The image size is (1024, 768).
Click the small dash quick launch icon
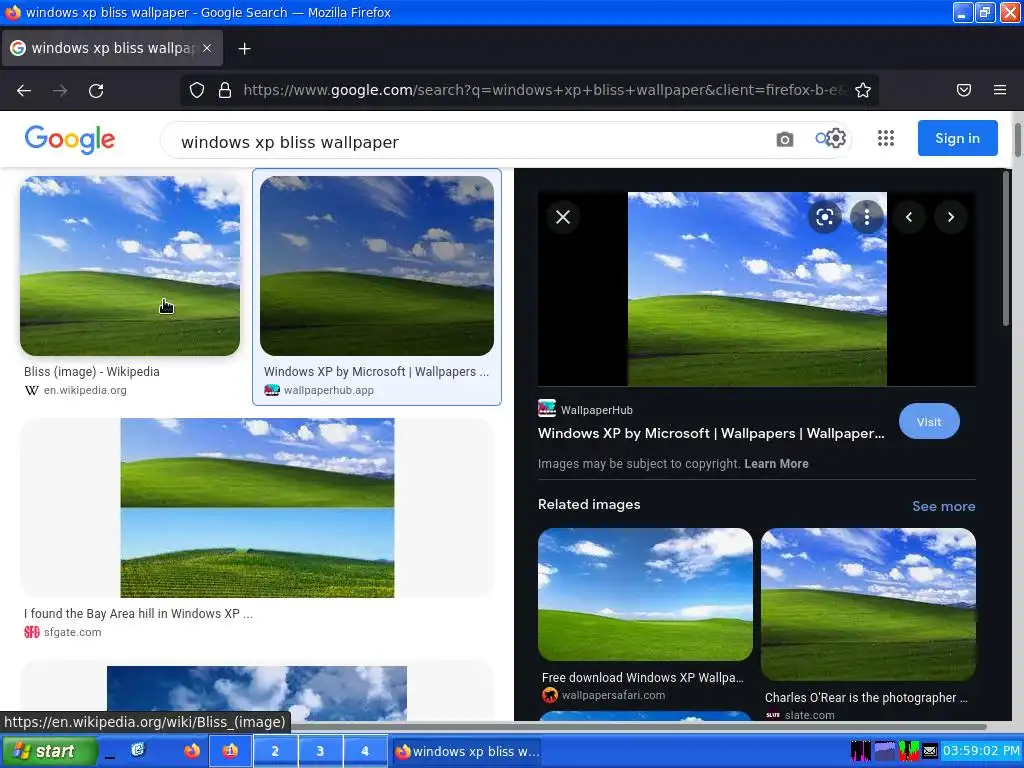[110, 754]
